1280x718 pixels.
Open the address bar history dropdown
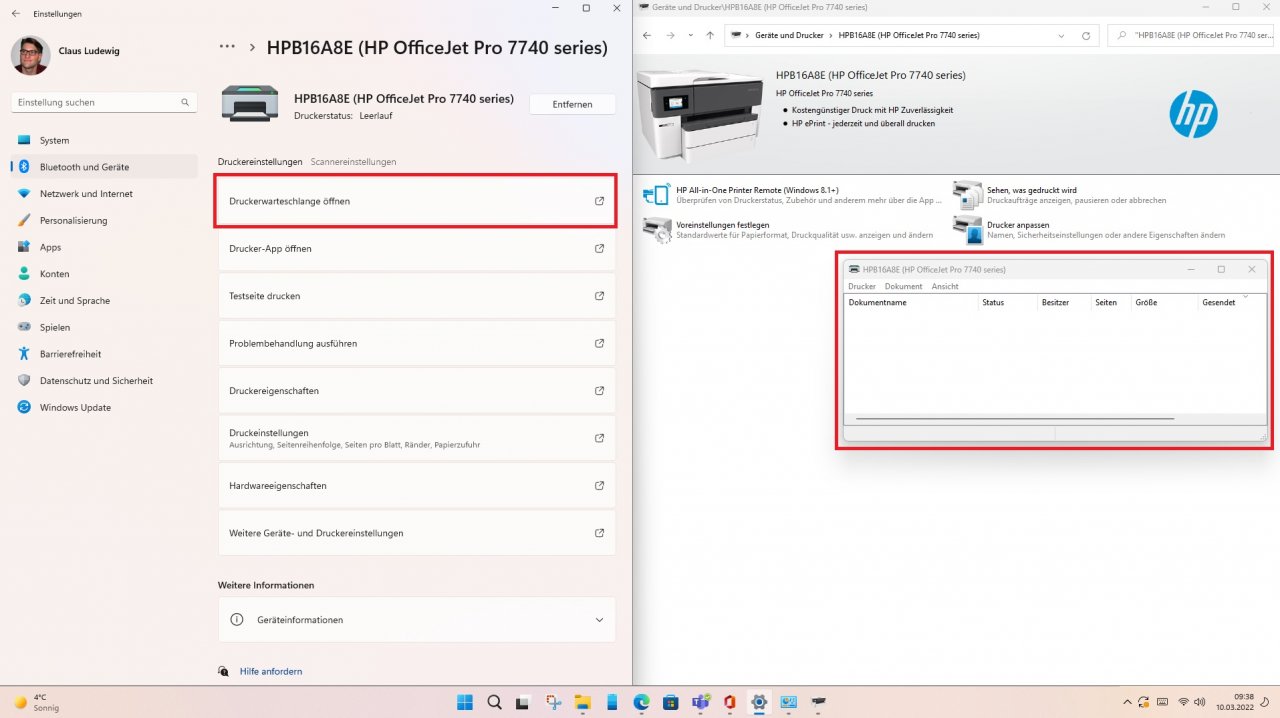(1062, 35)
